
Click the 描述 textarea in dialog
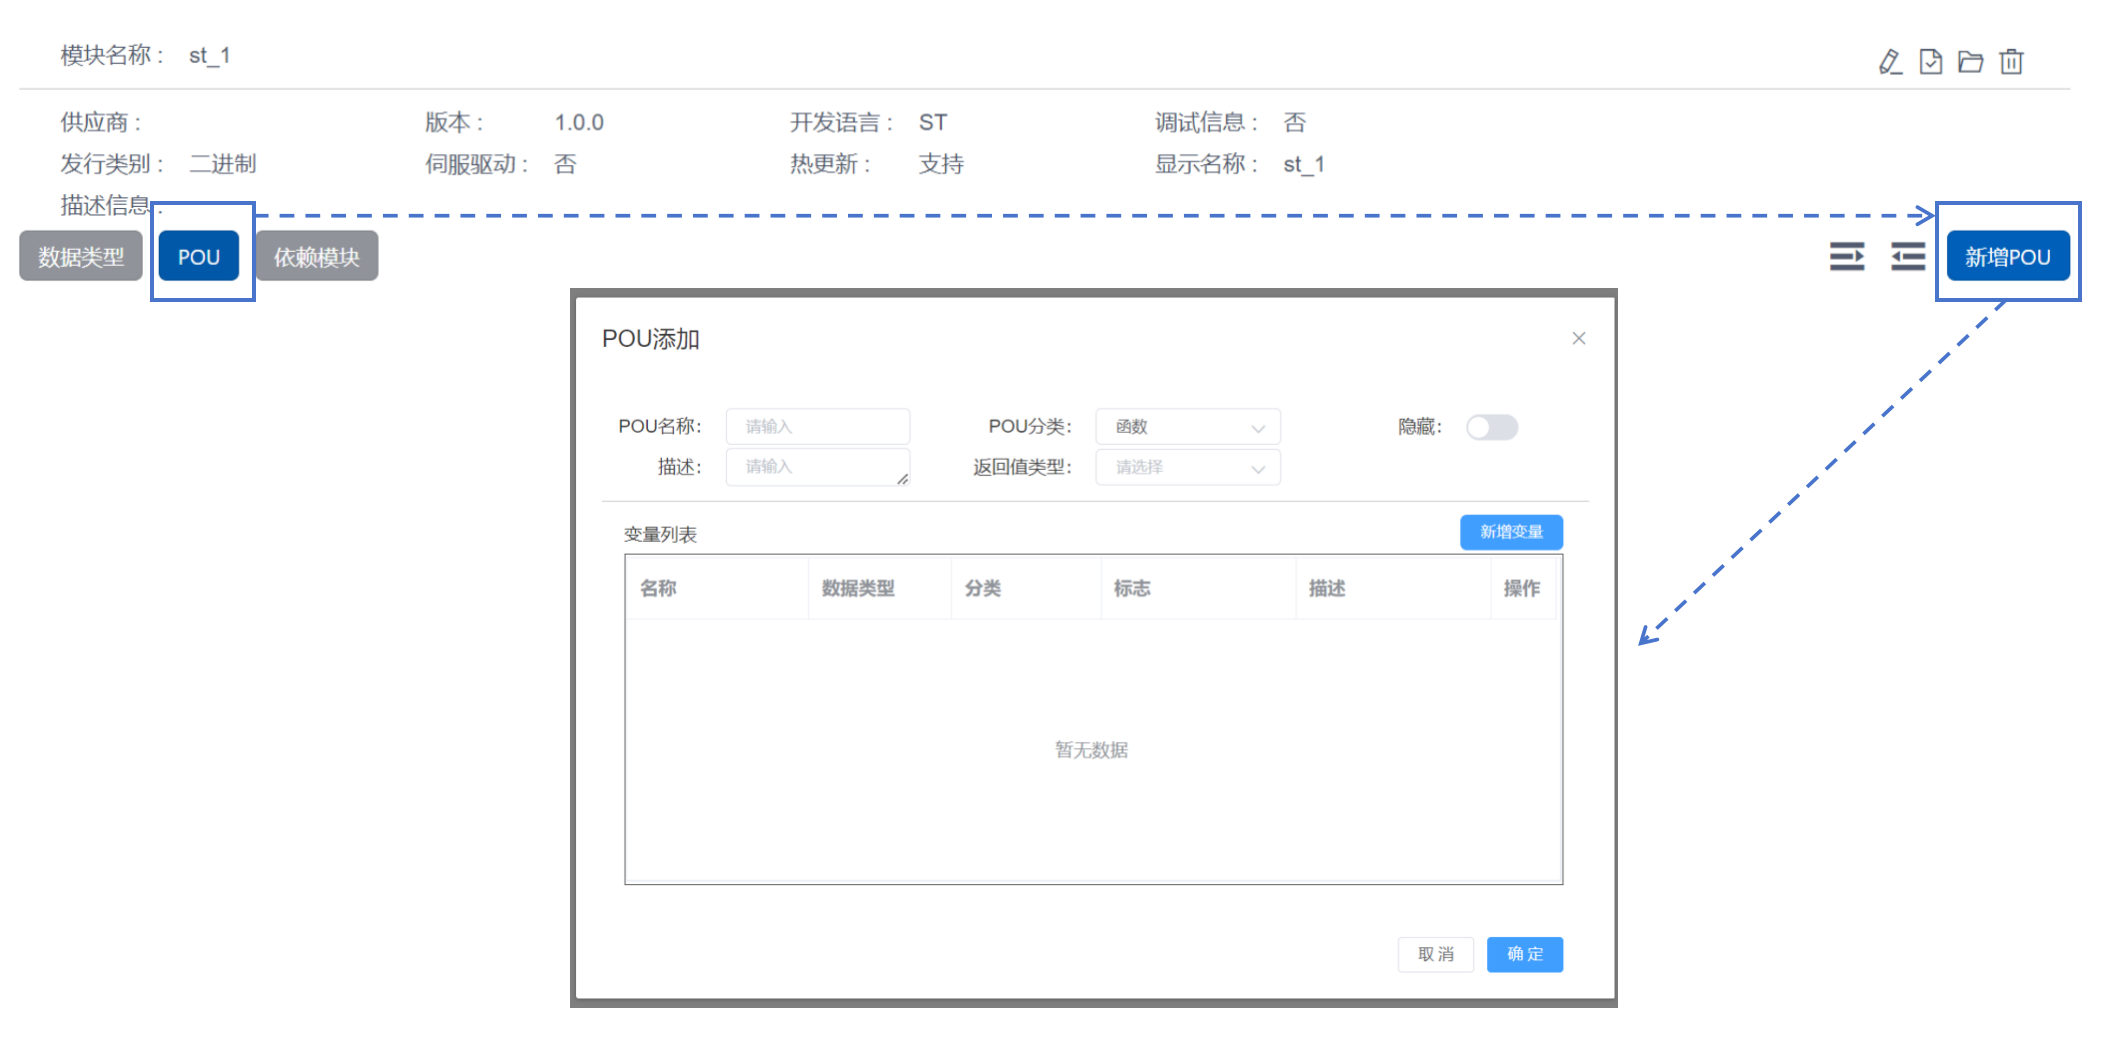818,467
